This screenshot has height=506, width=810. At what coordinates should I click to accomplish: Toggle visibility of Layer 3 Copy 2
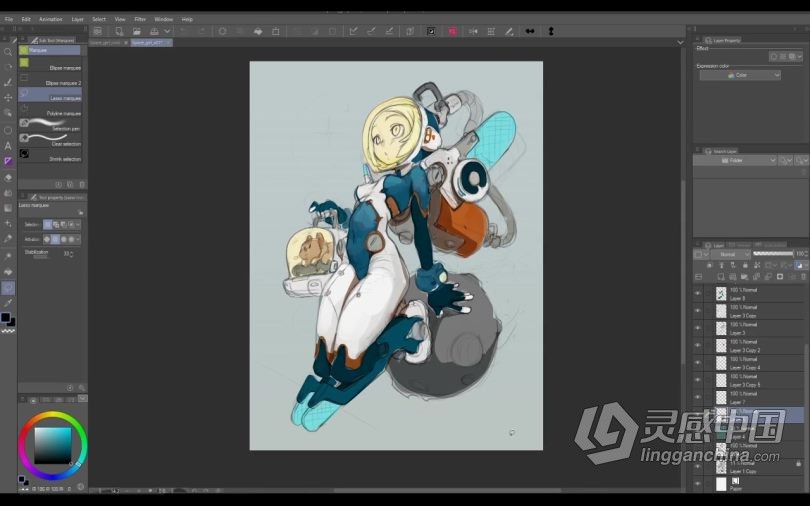click(x=697, y=345)
